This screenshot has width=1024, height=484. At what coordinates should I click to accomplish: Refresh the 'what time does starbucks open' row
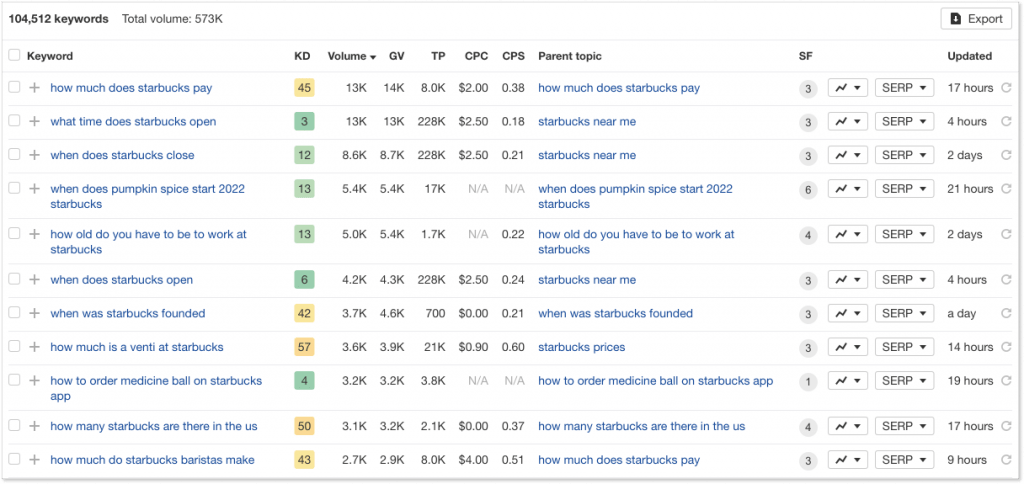pos(1006,122)
